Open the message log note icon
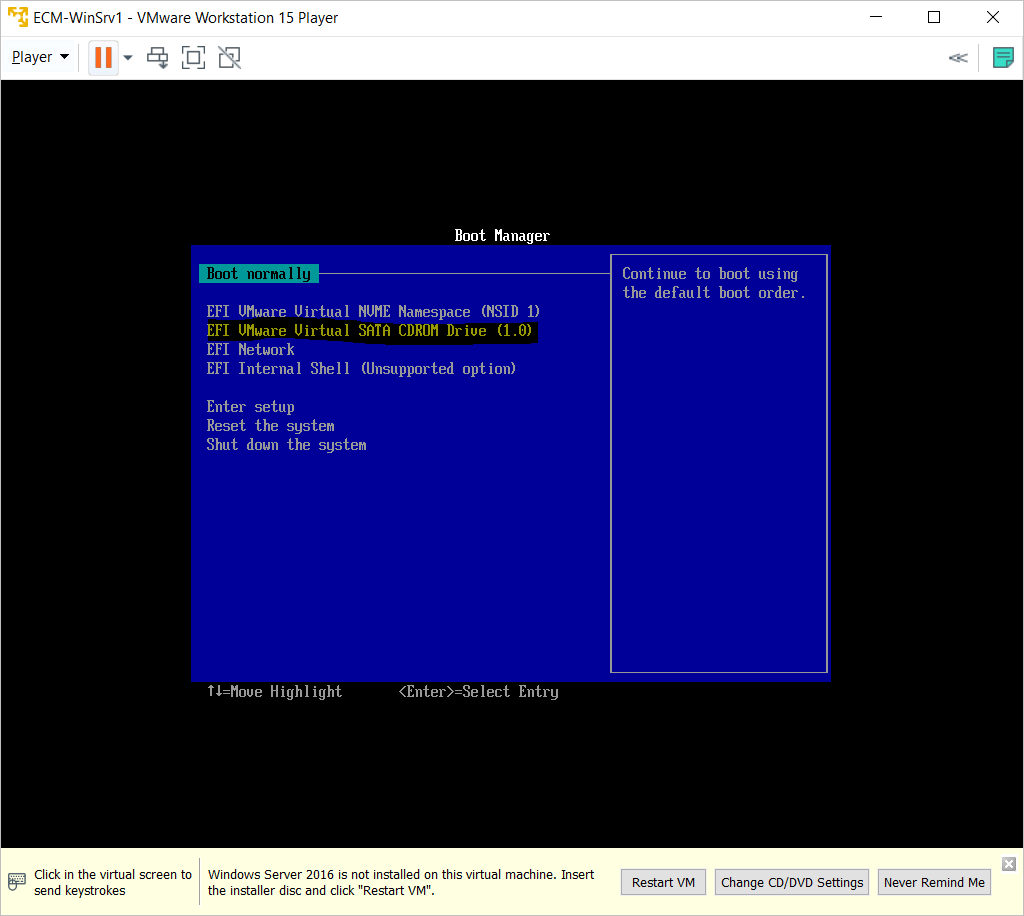The height and width of the screenshot is (916, 1024). 1002,57
